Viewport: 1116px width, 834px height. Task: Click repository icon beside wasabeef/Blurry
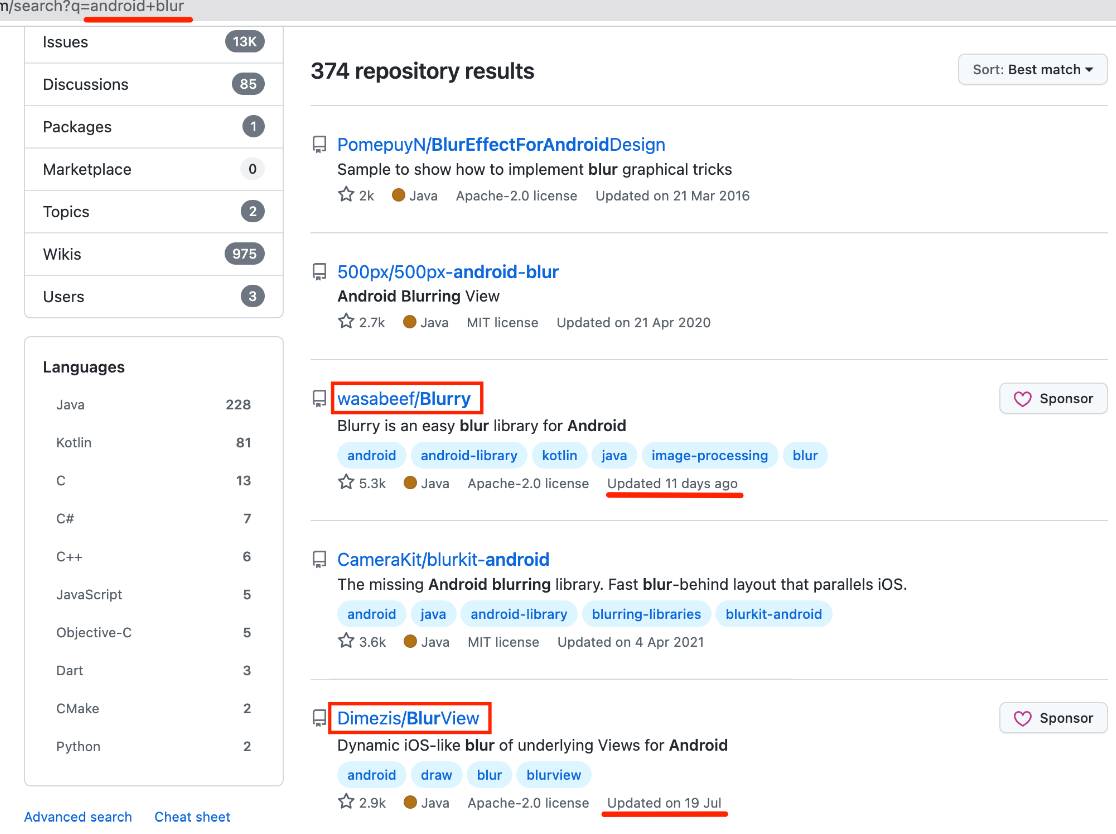320,399
